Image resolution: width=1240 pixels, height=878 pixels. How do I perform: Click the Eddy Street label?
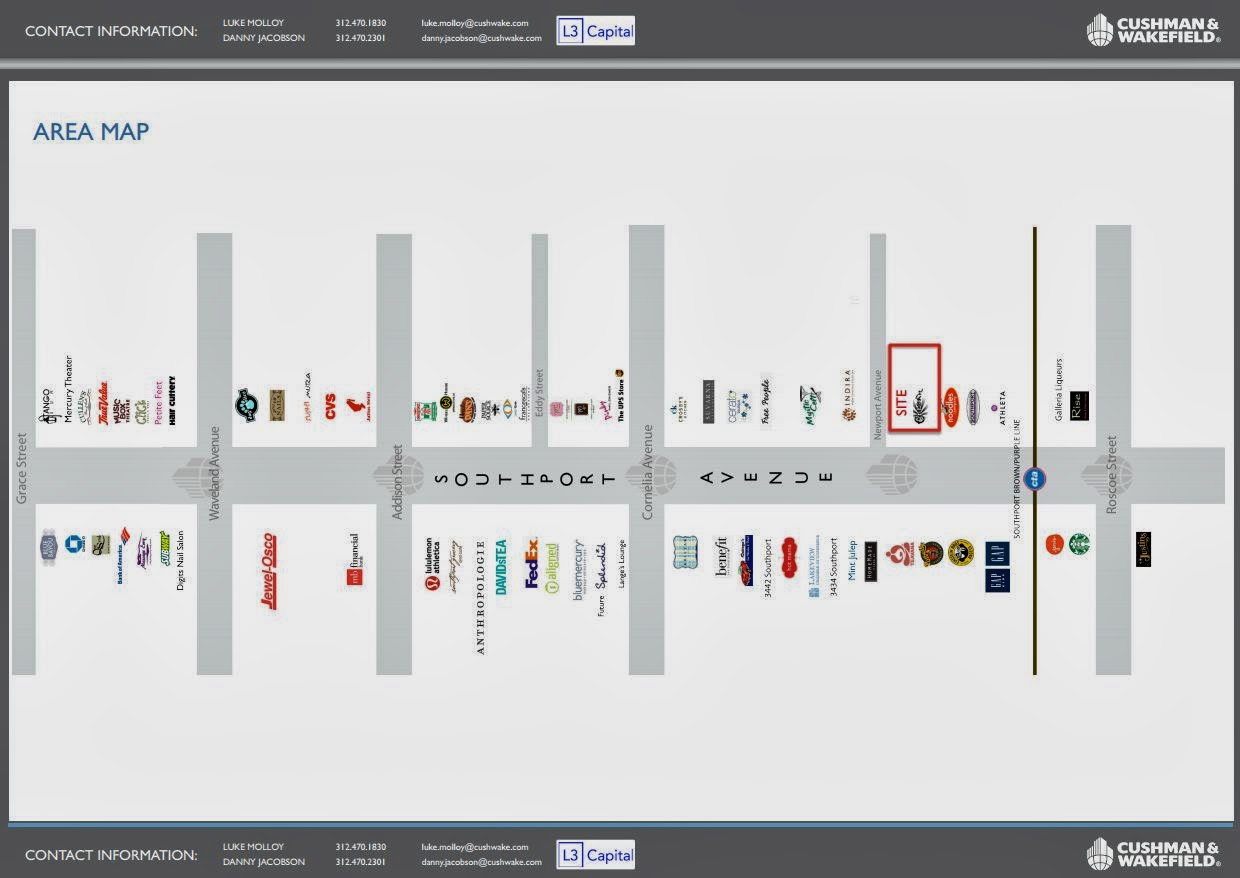[539, 394]
